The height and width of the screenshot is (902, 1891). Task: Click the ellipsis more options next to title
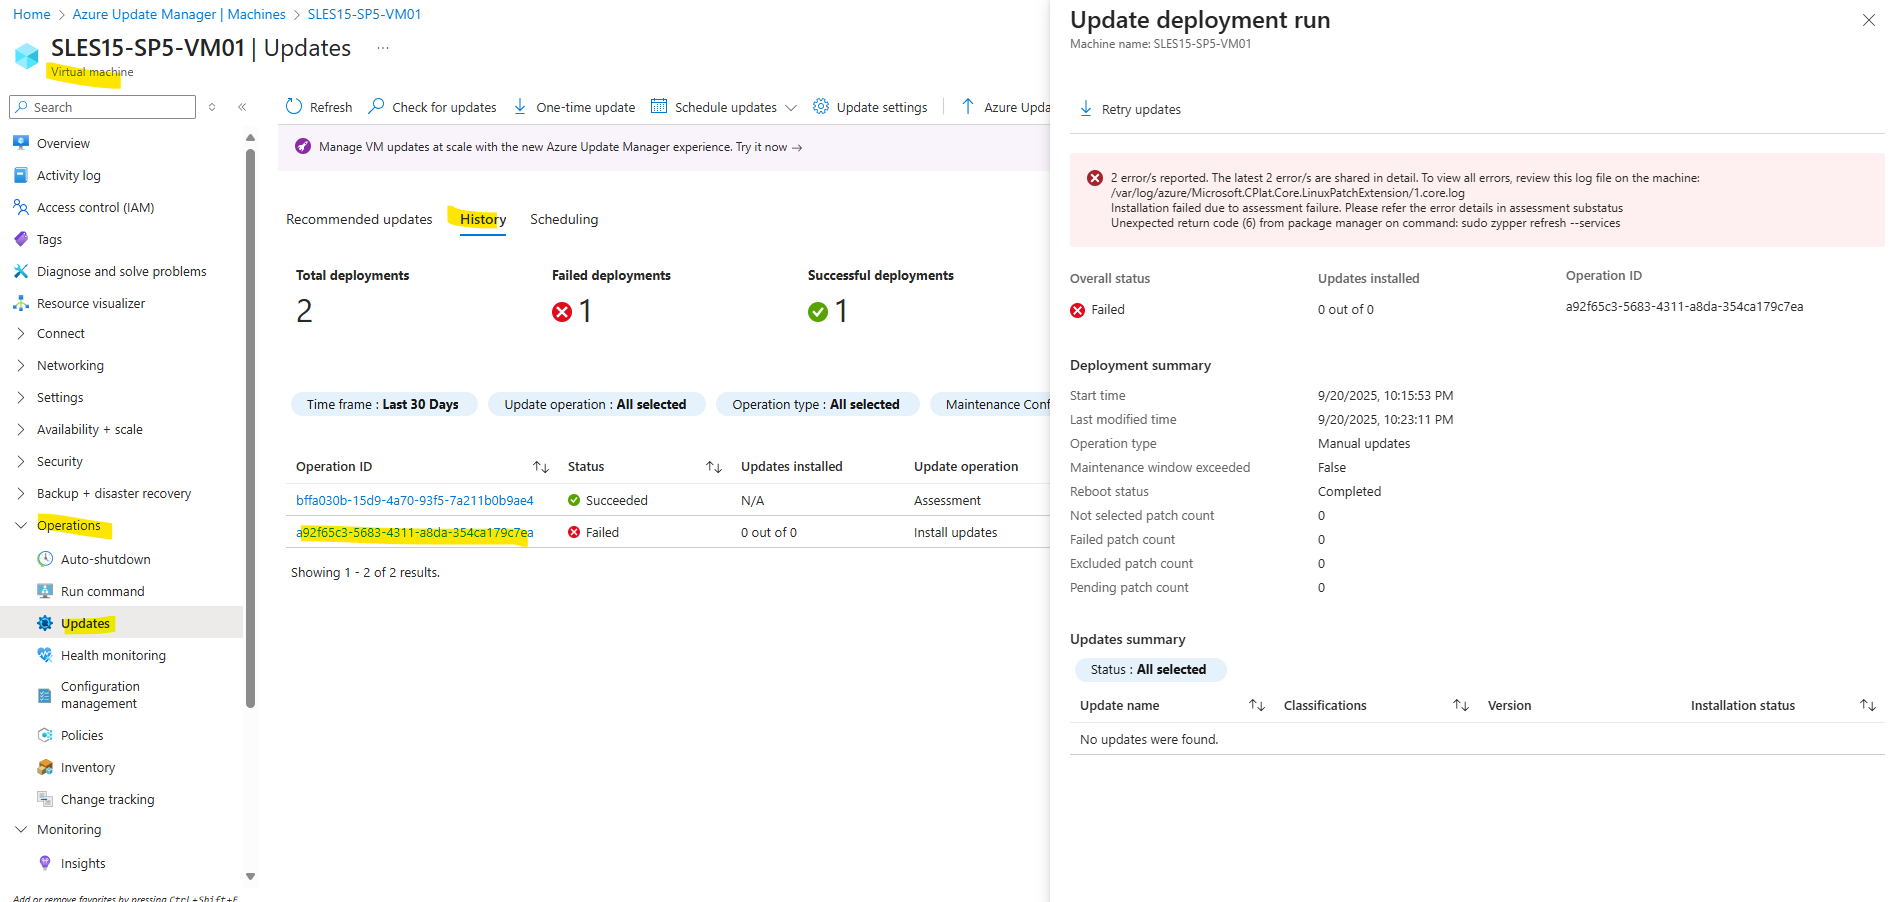click(382, 47)
